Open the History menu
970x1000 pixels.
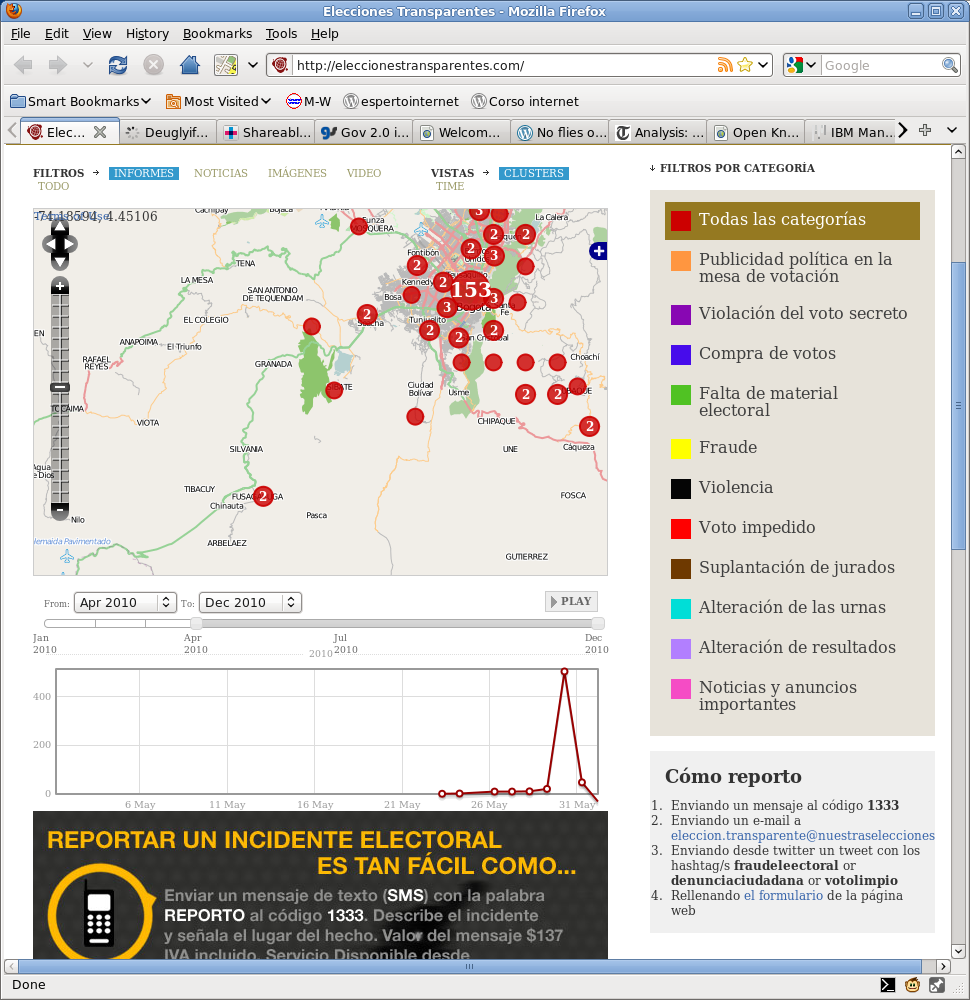[x=147, y=34]
